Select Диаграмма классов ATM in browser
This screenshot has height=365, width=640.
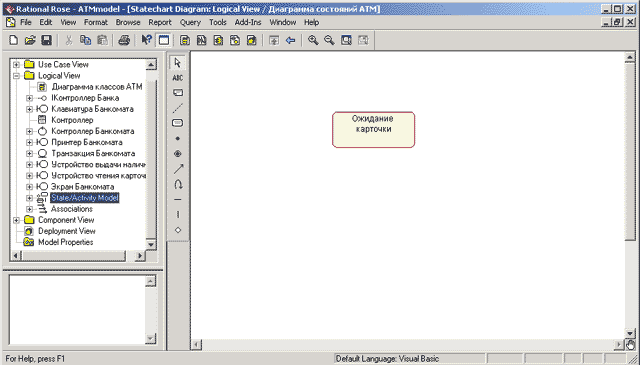(97, 87)
